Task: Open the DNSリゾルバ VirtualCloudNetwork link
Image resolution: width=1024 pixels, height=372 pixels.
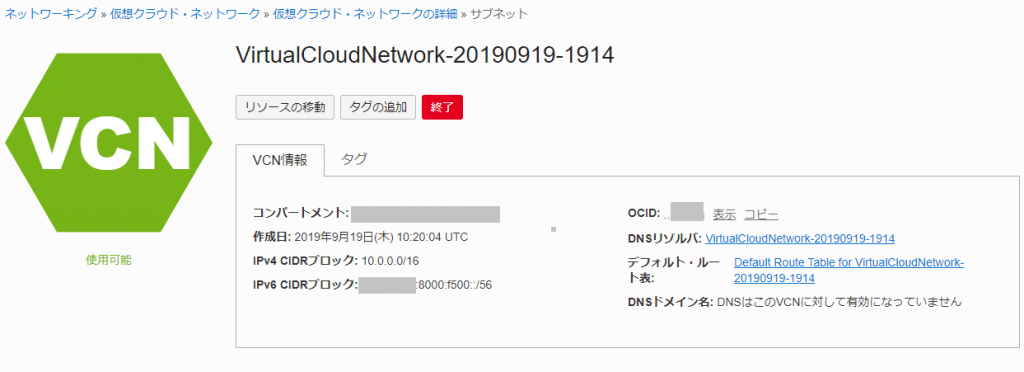Action: coord(800,238)
